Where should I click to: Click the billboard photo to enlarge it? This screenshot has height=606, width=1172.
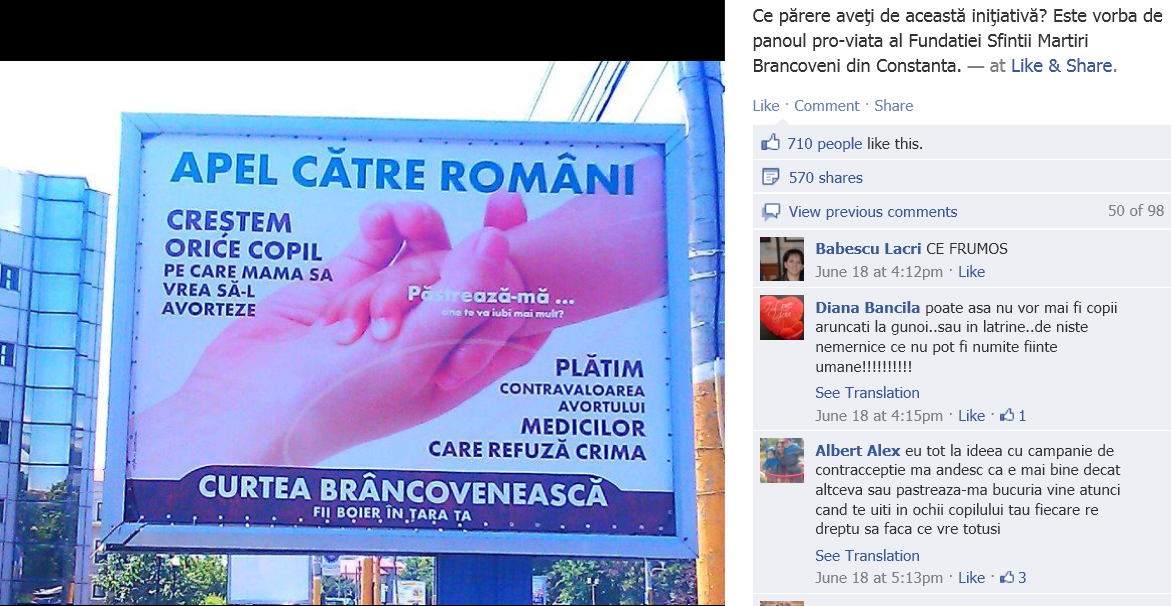(x=362, y=333)
